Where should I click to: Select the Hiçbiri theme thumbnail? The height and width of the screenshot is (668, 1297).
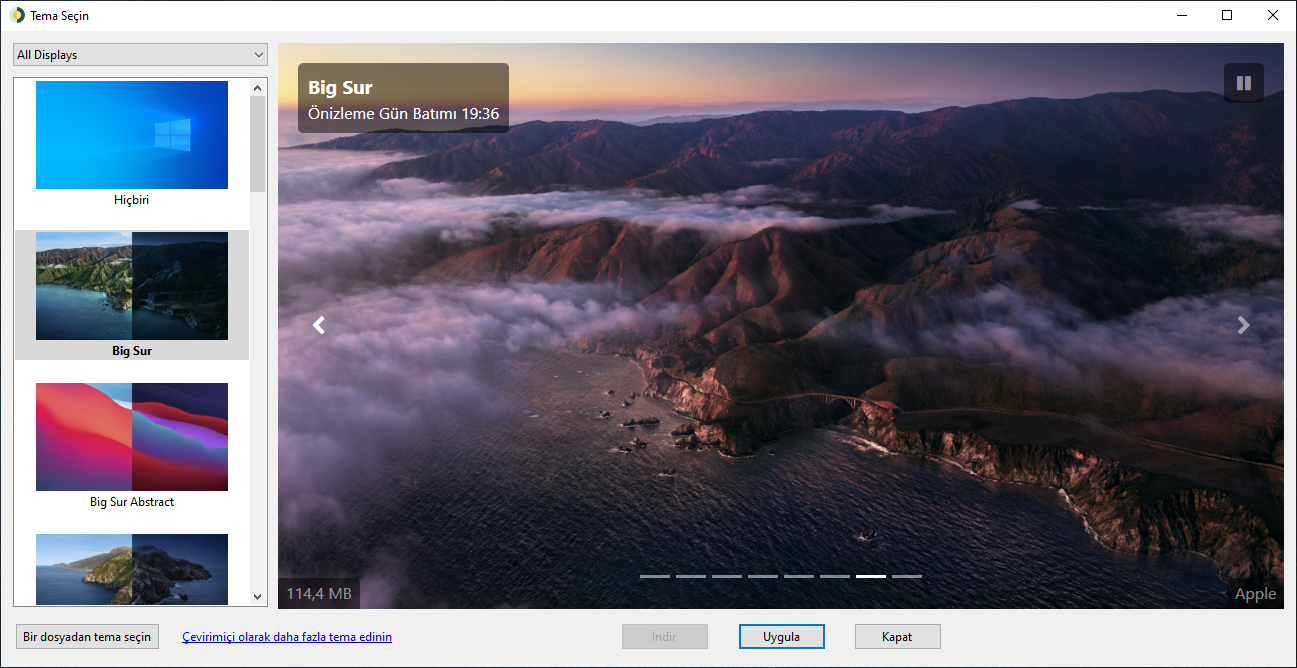(132, 135)
